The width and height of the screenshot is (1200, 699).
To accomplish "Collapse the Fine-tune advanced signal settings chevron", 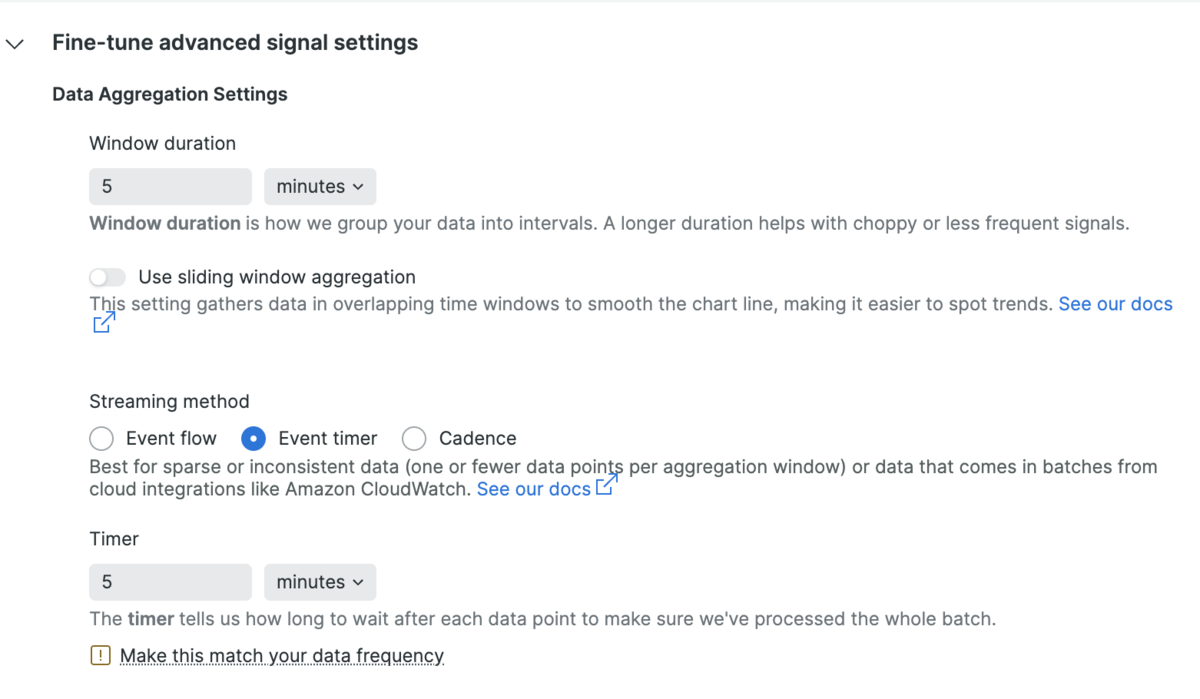I will point(15,44).
